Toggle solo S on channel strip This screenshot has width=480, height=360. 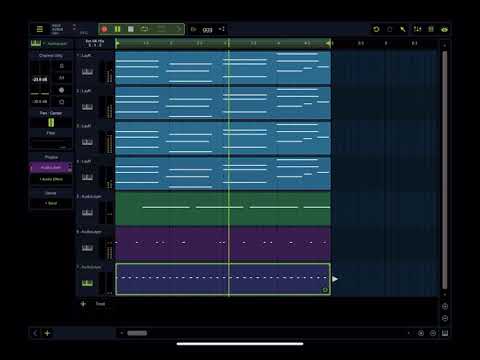[61, 66]
